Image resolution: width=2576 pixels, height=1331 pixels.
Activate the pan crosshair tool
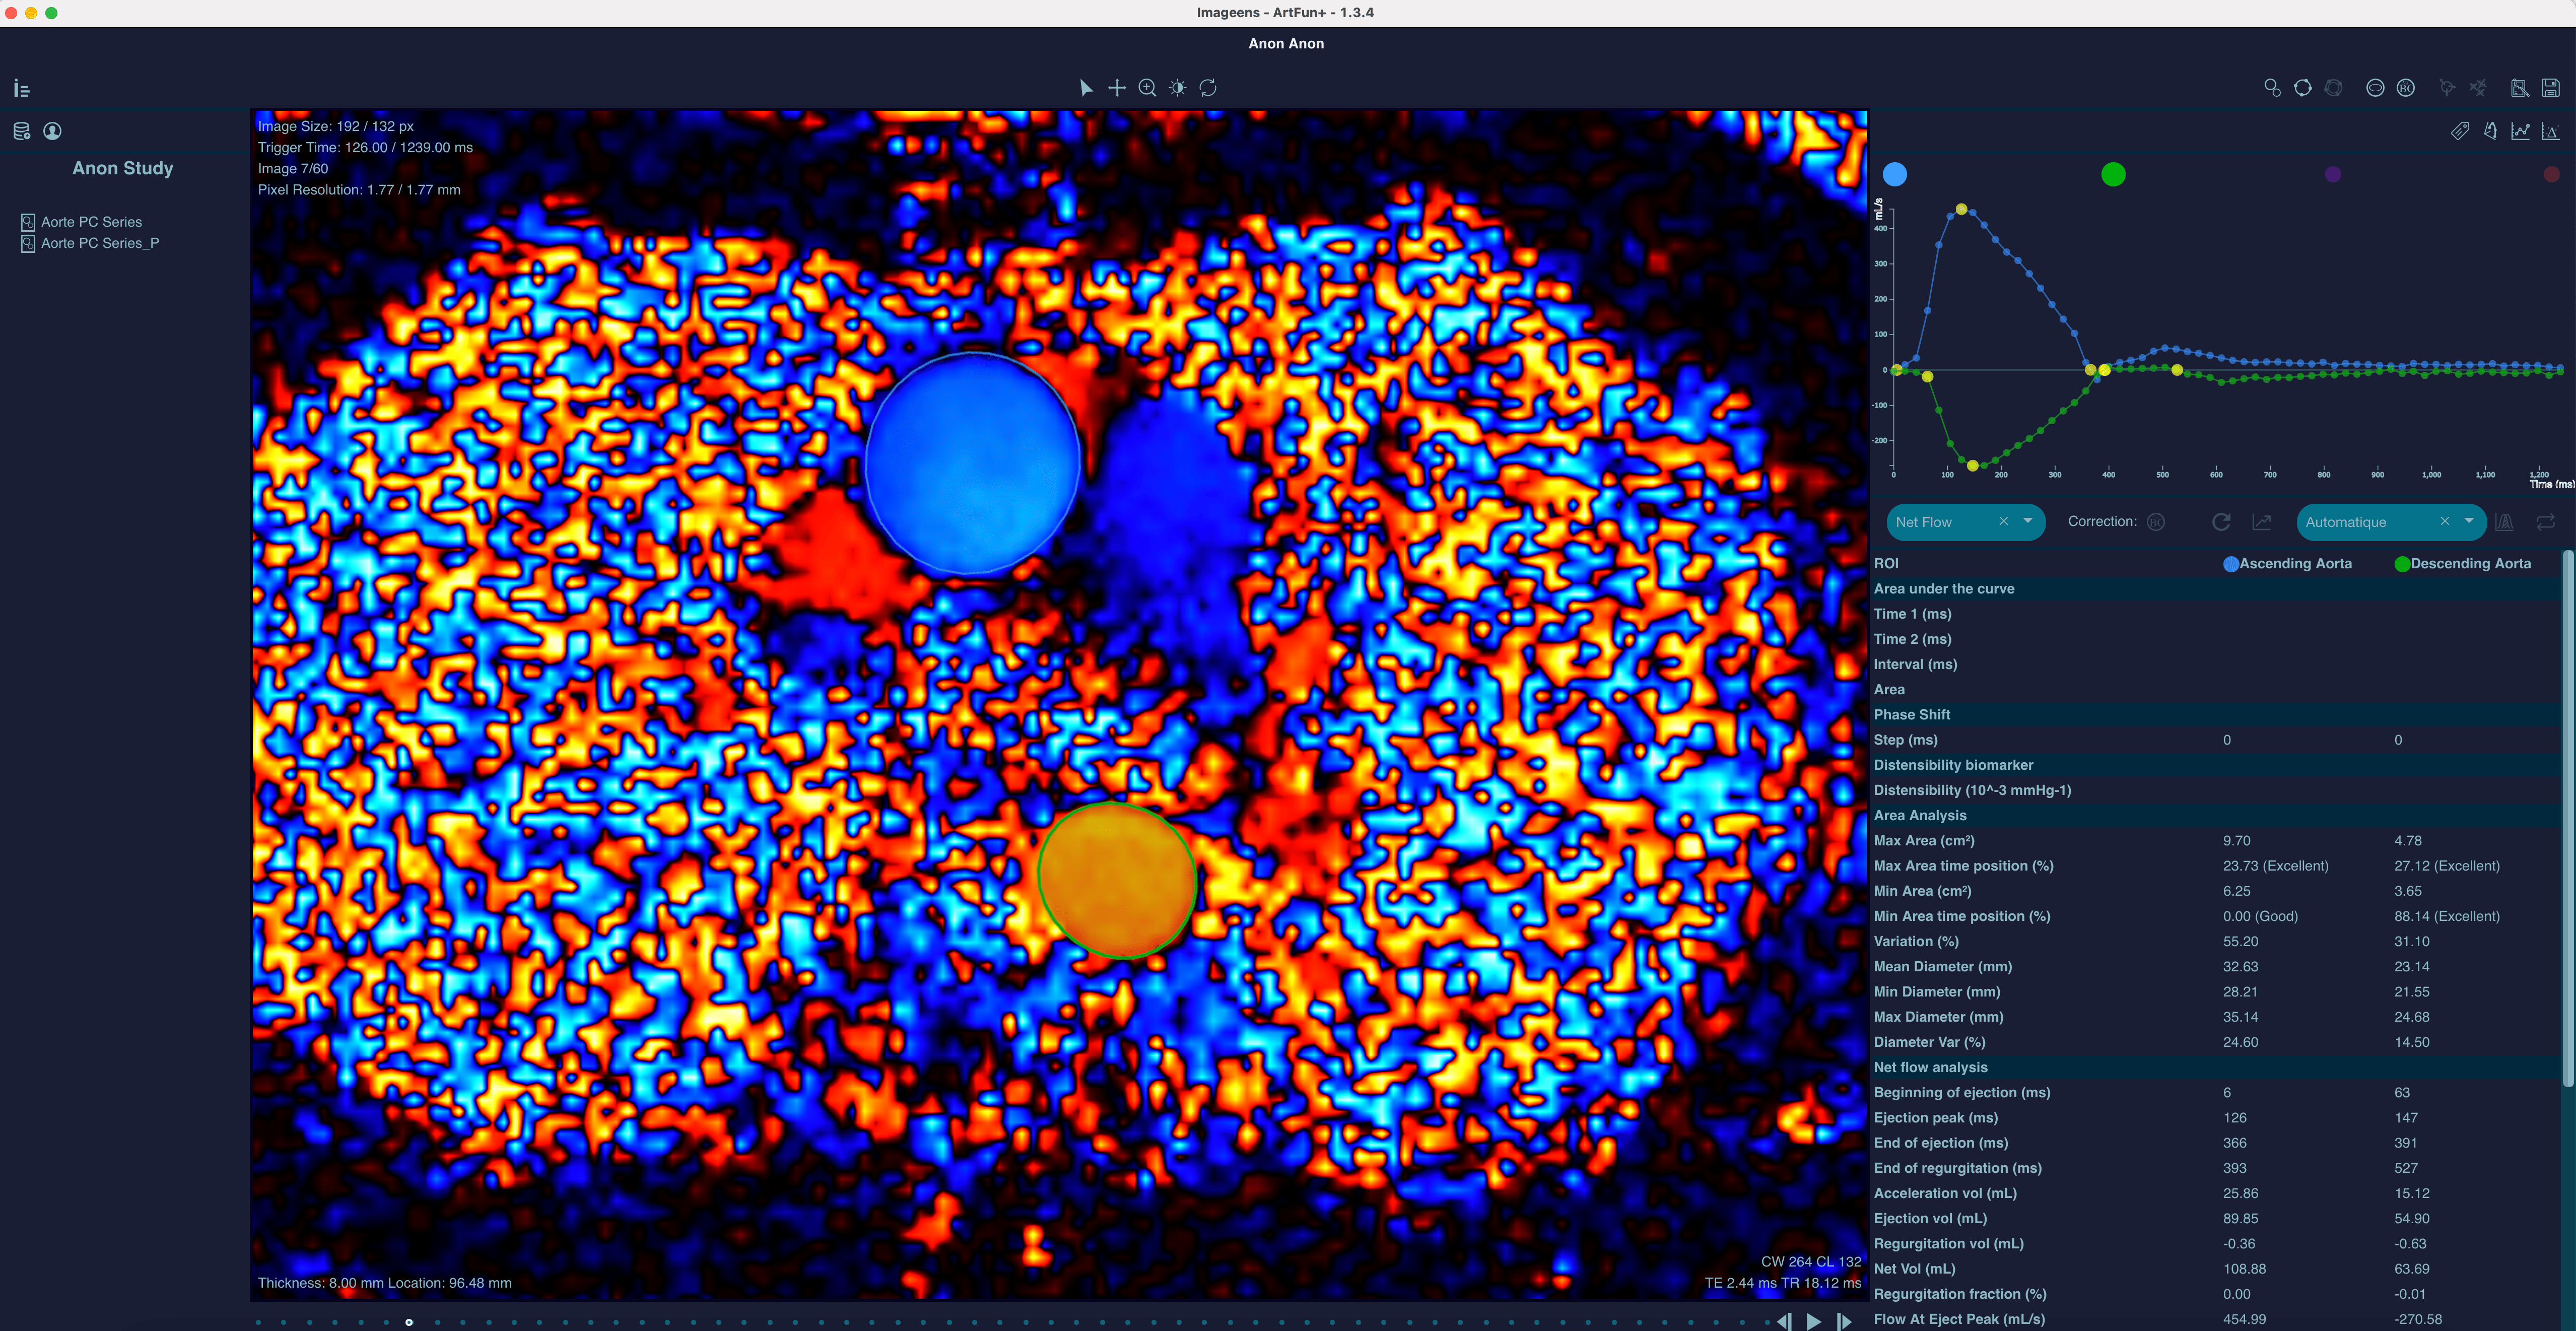click(x=1117, y=88)
